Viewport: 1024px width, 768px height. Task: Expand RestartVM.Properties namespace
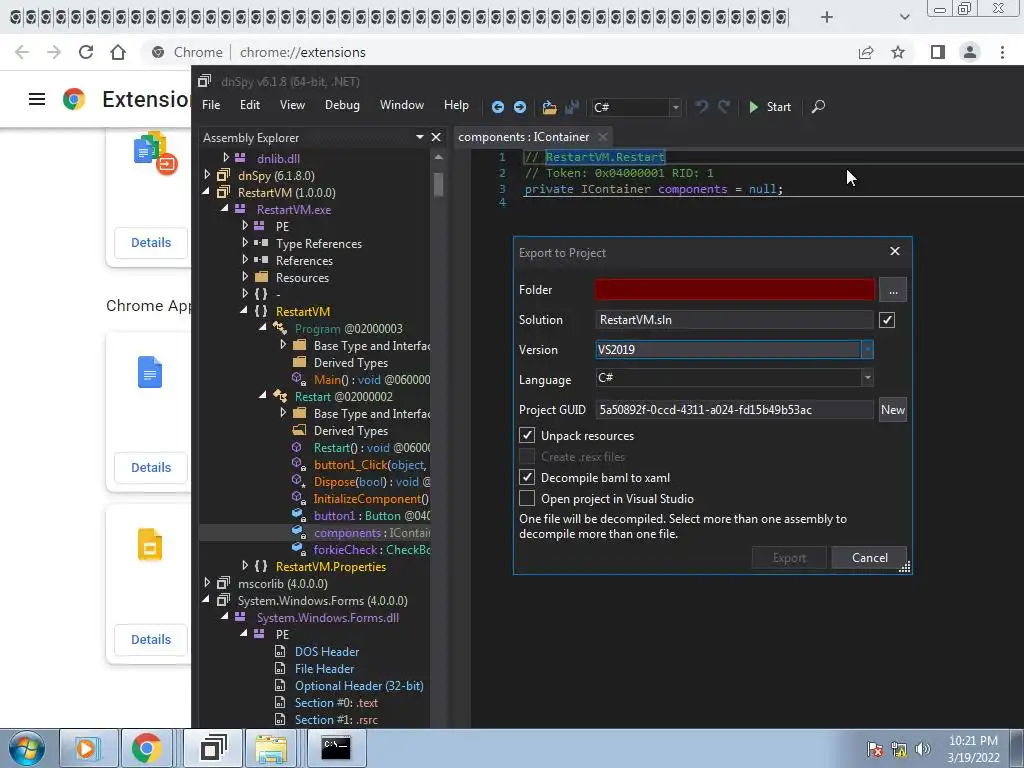246,566
